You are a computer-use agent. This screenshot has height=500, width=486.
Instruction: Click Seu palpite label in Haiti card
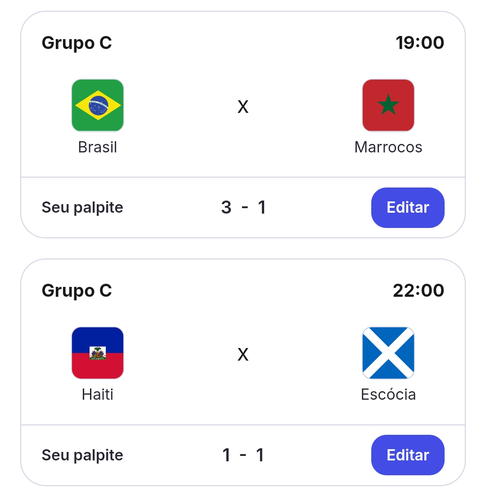(x=82, y=455)
